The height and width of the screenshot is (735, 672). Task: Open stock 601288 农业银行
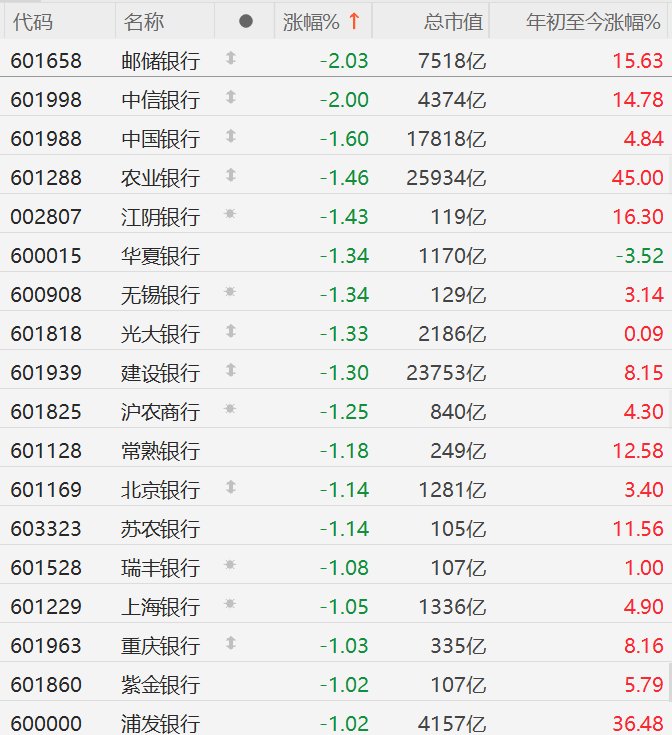tap(336, 178)
